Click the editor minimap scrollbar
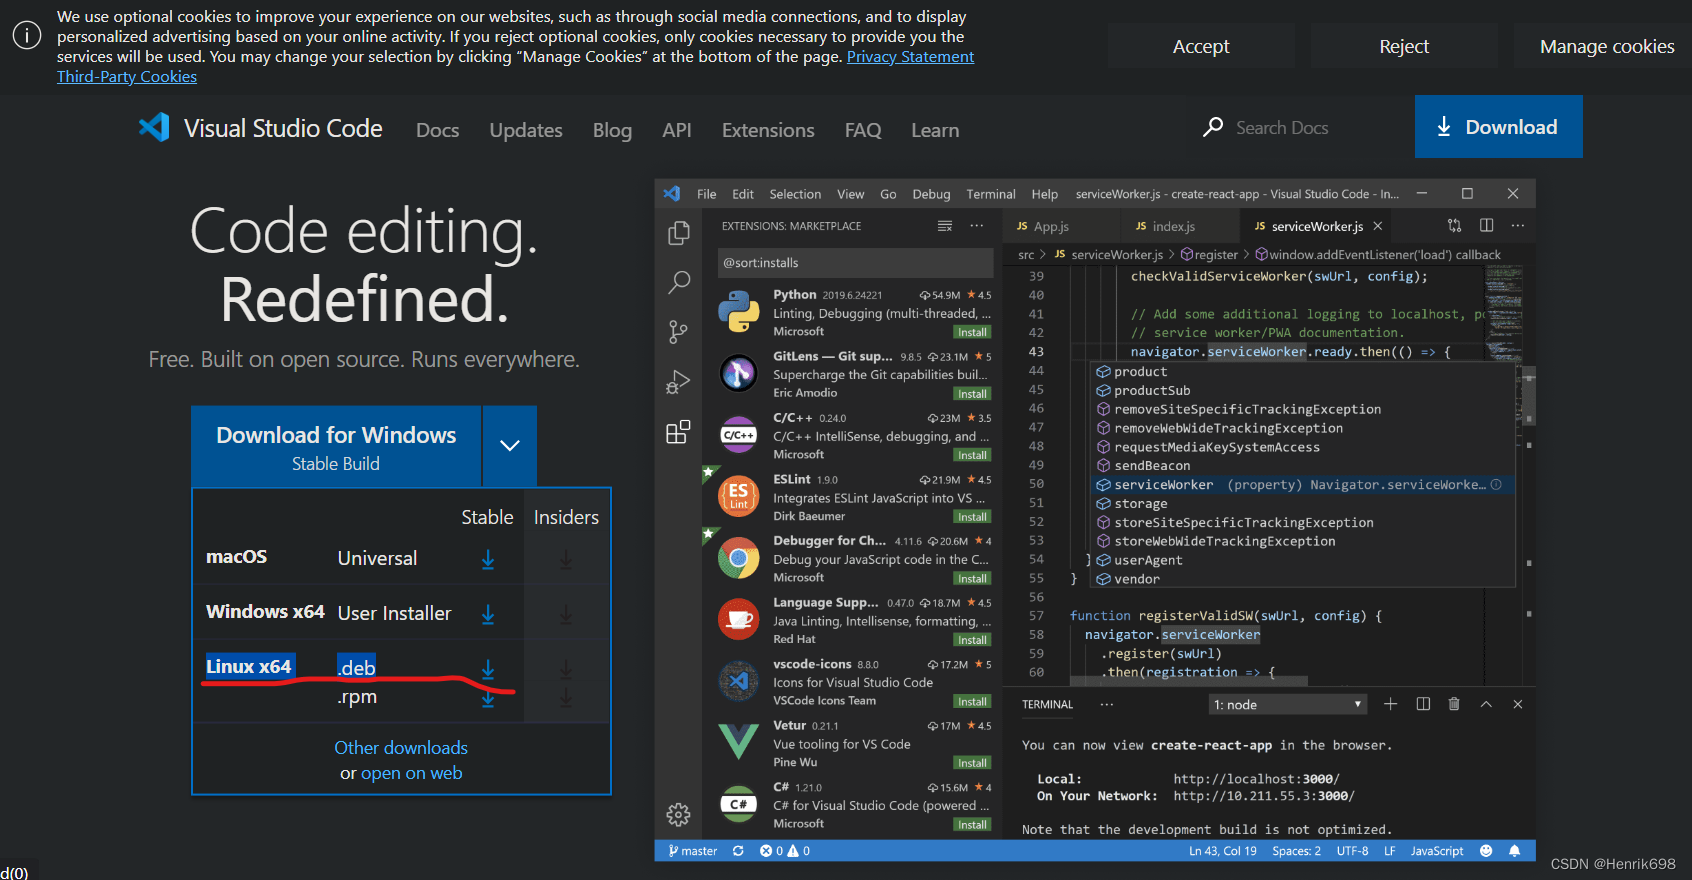 1529,395
